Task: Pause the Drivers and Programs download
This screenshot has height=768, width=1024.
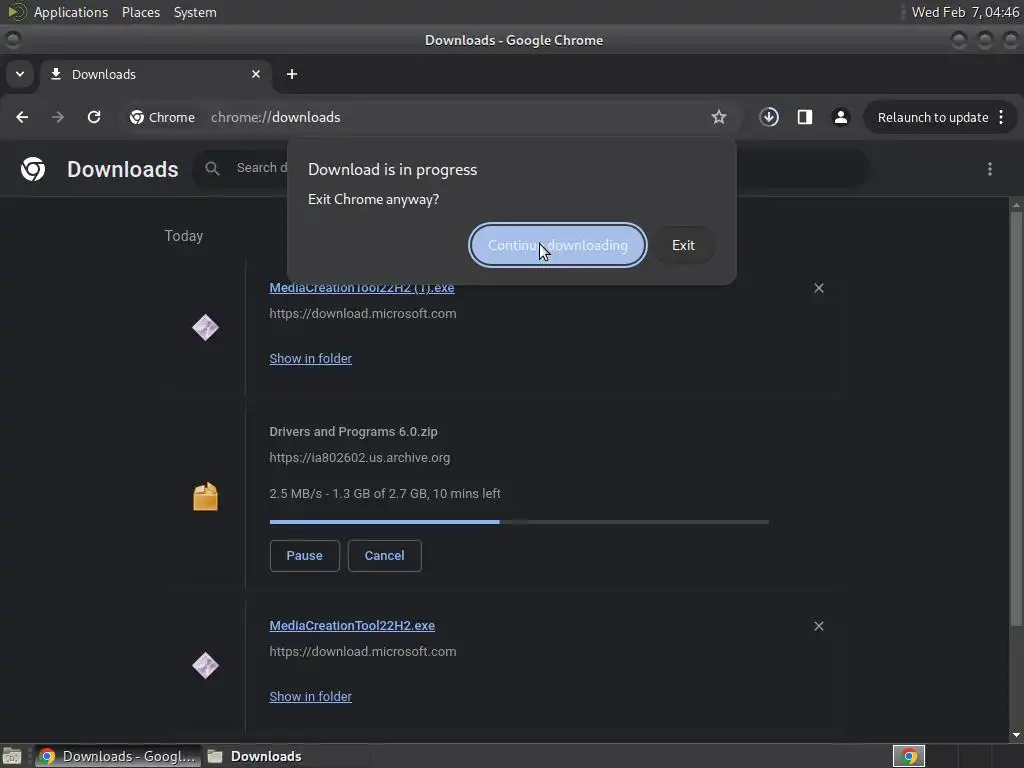Action: [304, 555]
